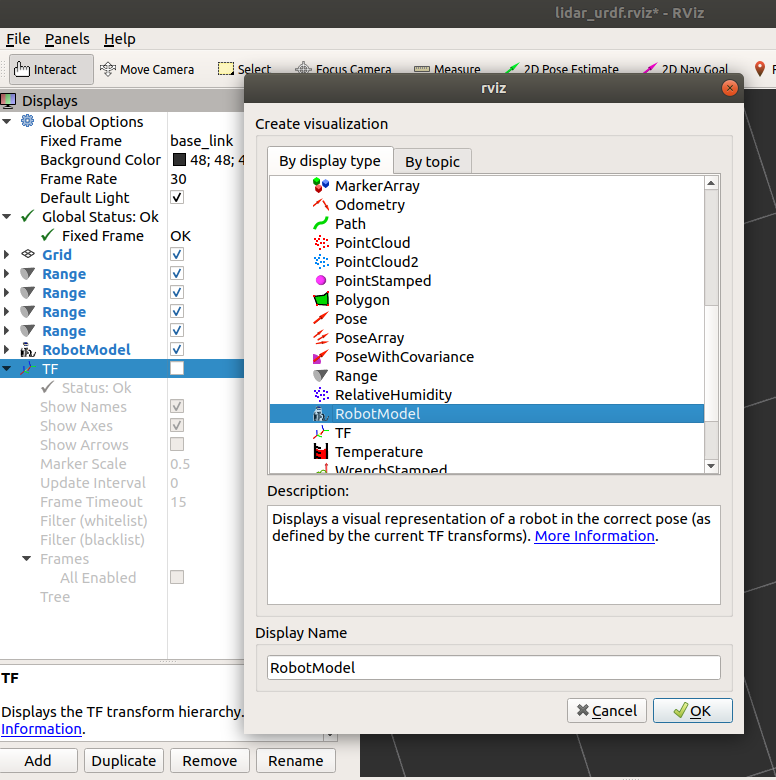Confirm with the OK button
The width and height of the screenshot is (776, 780).
[x=692, y=710]
